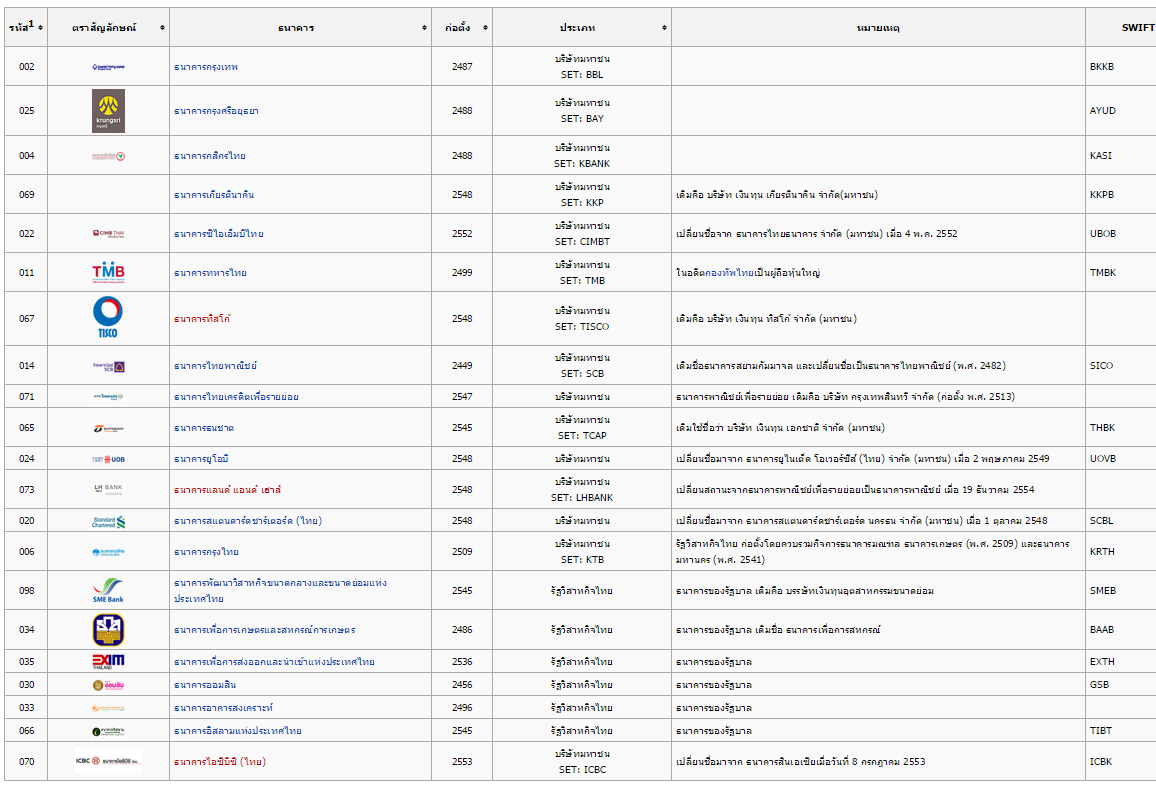This screenshot has height=785, width=1156.
Task: Follow red link ธนาคารทิสโก้
Action: click(x=202, y=319)
